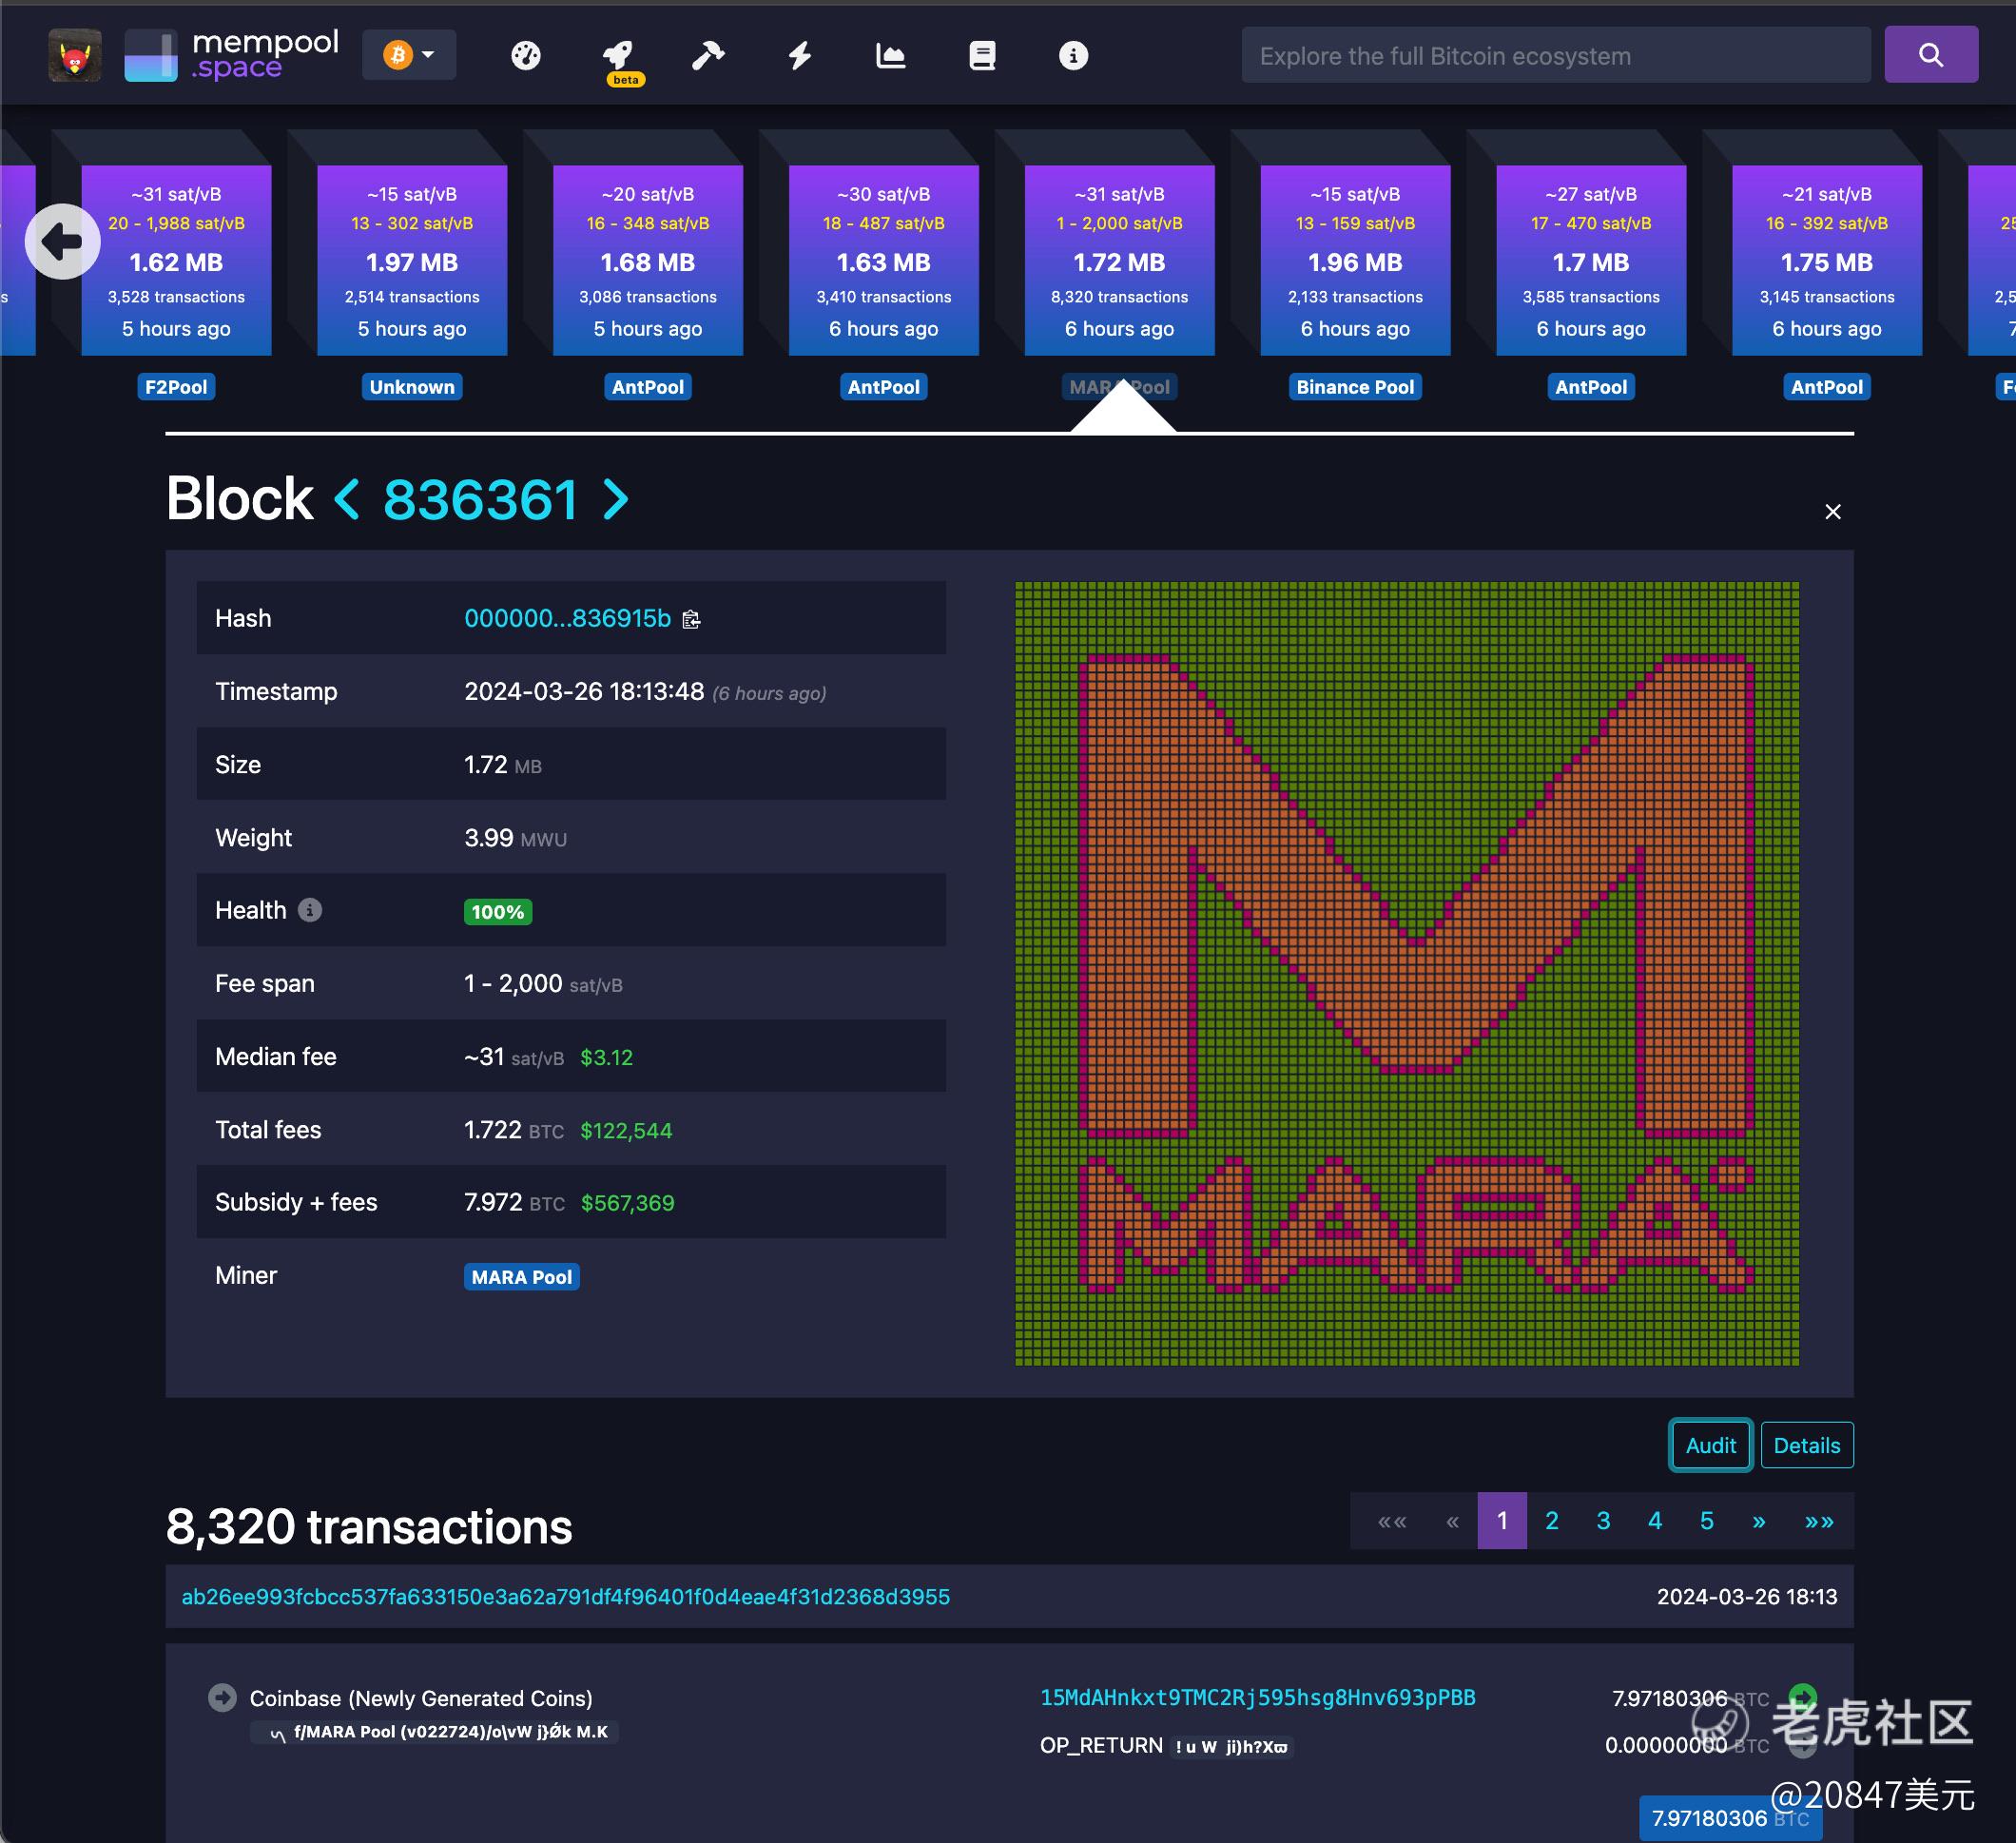Toggle the Audit view button
The width and height of the screenshot is (2016, 1843).
click(x=1710, y=1445)
